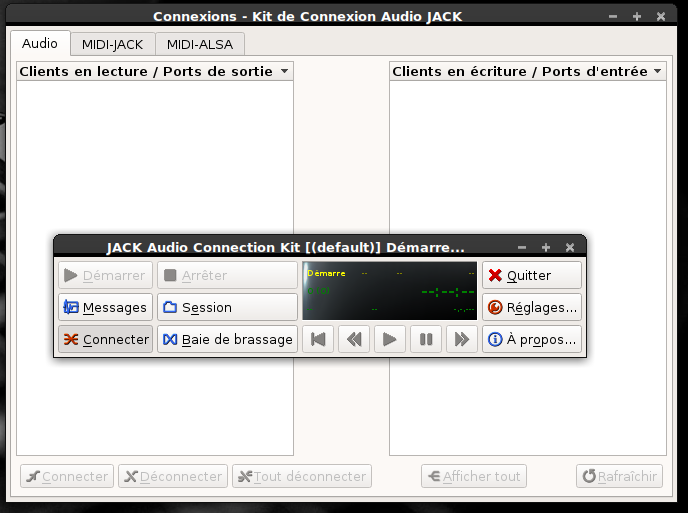Click the Rafraîchir refresh button
This screenshot has height=513, width=688.
pyautogui.click(x=620, y=476)
